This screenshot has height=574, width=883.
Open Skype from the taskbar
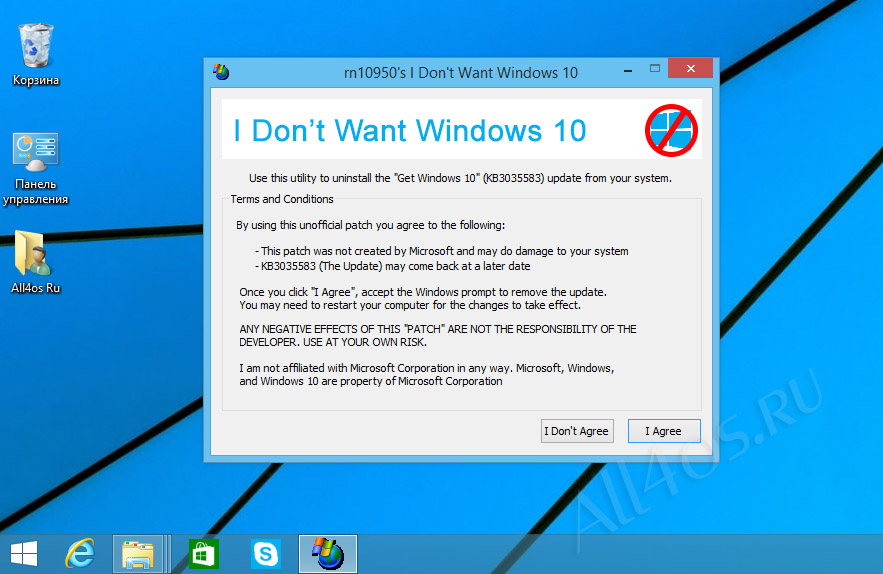tap(265, 554)
